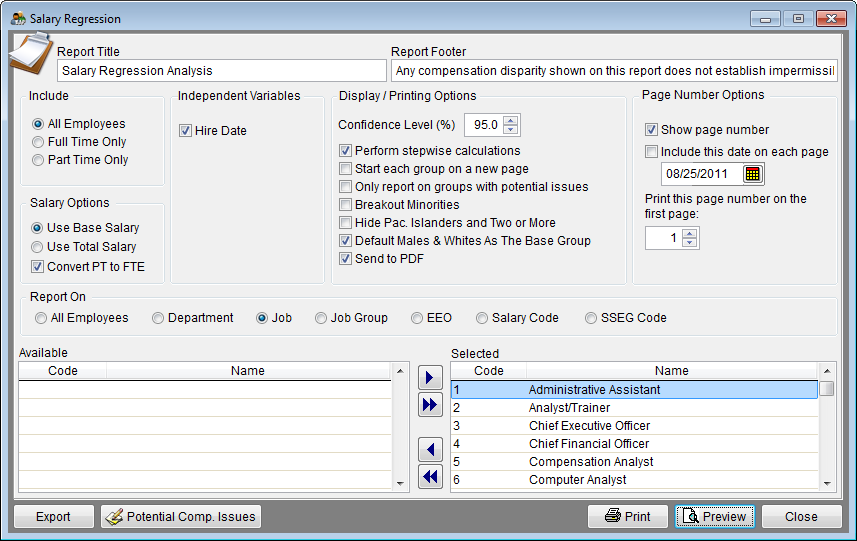Move selected item to Selected list arrow
Image resolution: width=857 pixels, height=541 pixels.
[430, 378]
